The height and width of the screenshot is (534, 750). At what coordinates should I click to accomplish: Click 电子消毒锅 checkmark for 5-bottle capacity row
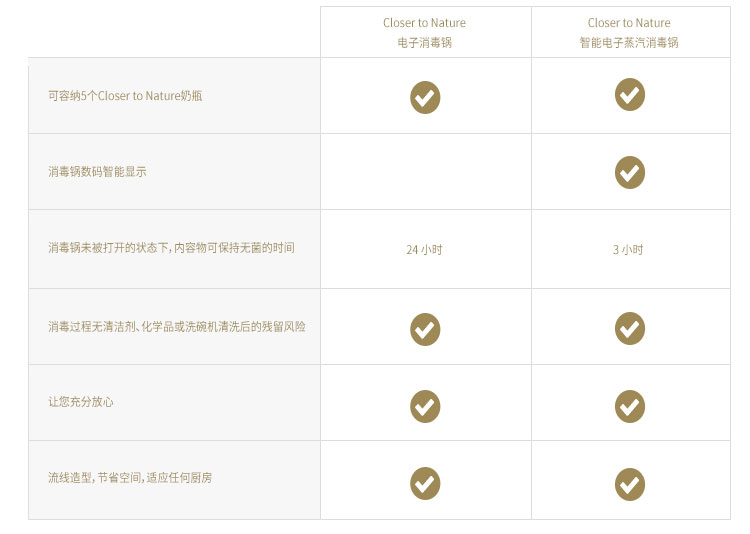(425, 97)
